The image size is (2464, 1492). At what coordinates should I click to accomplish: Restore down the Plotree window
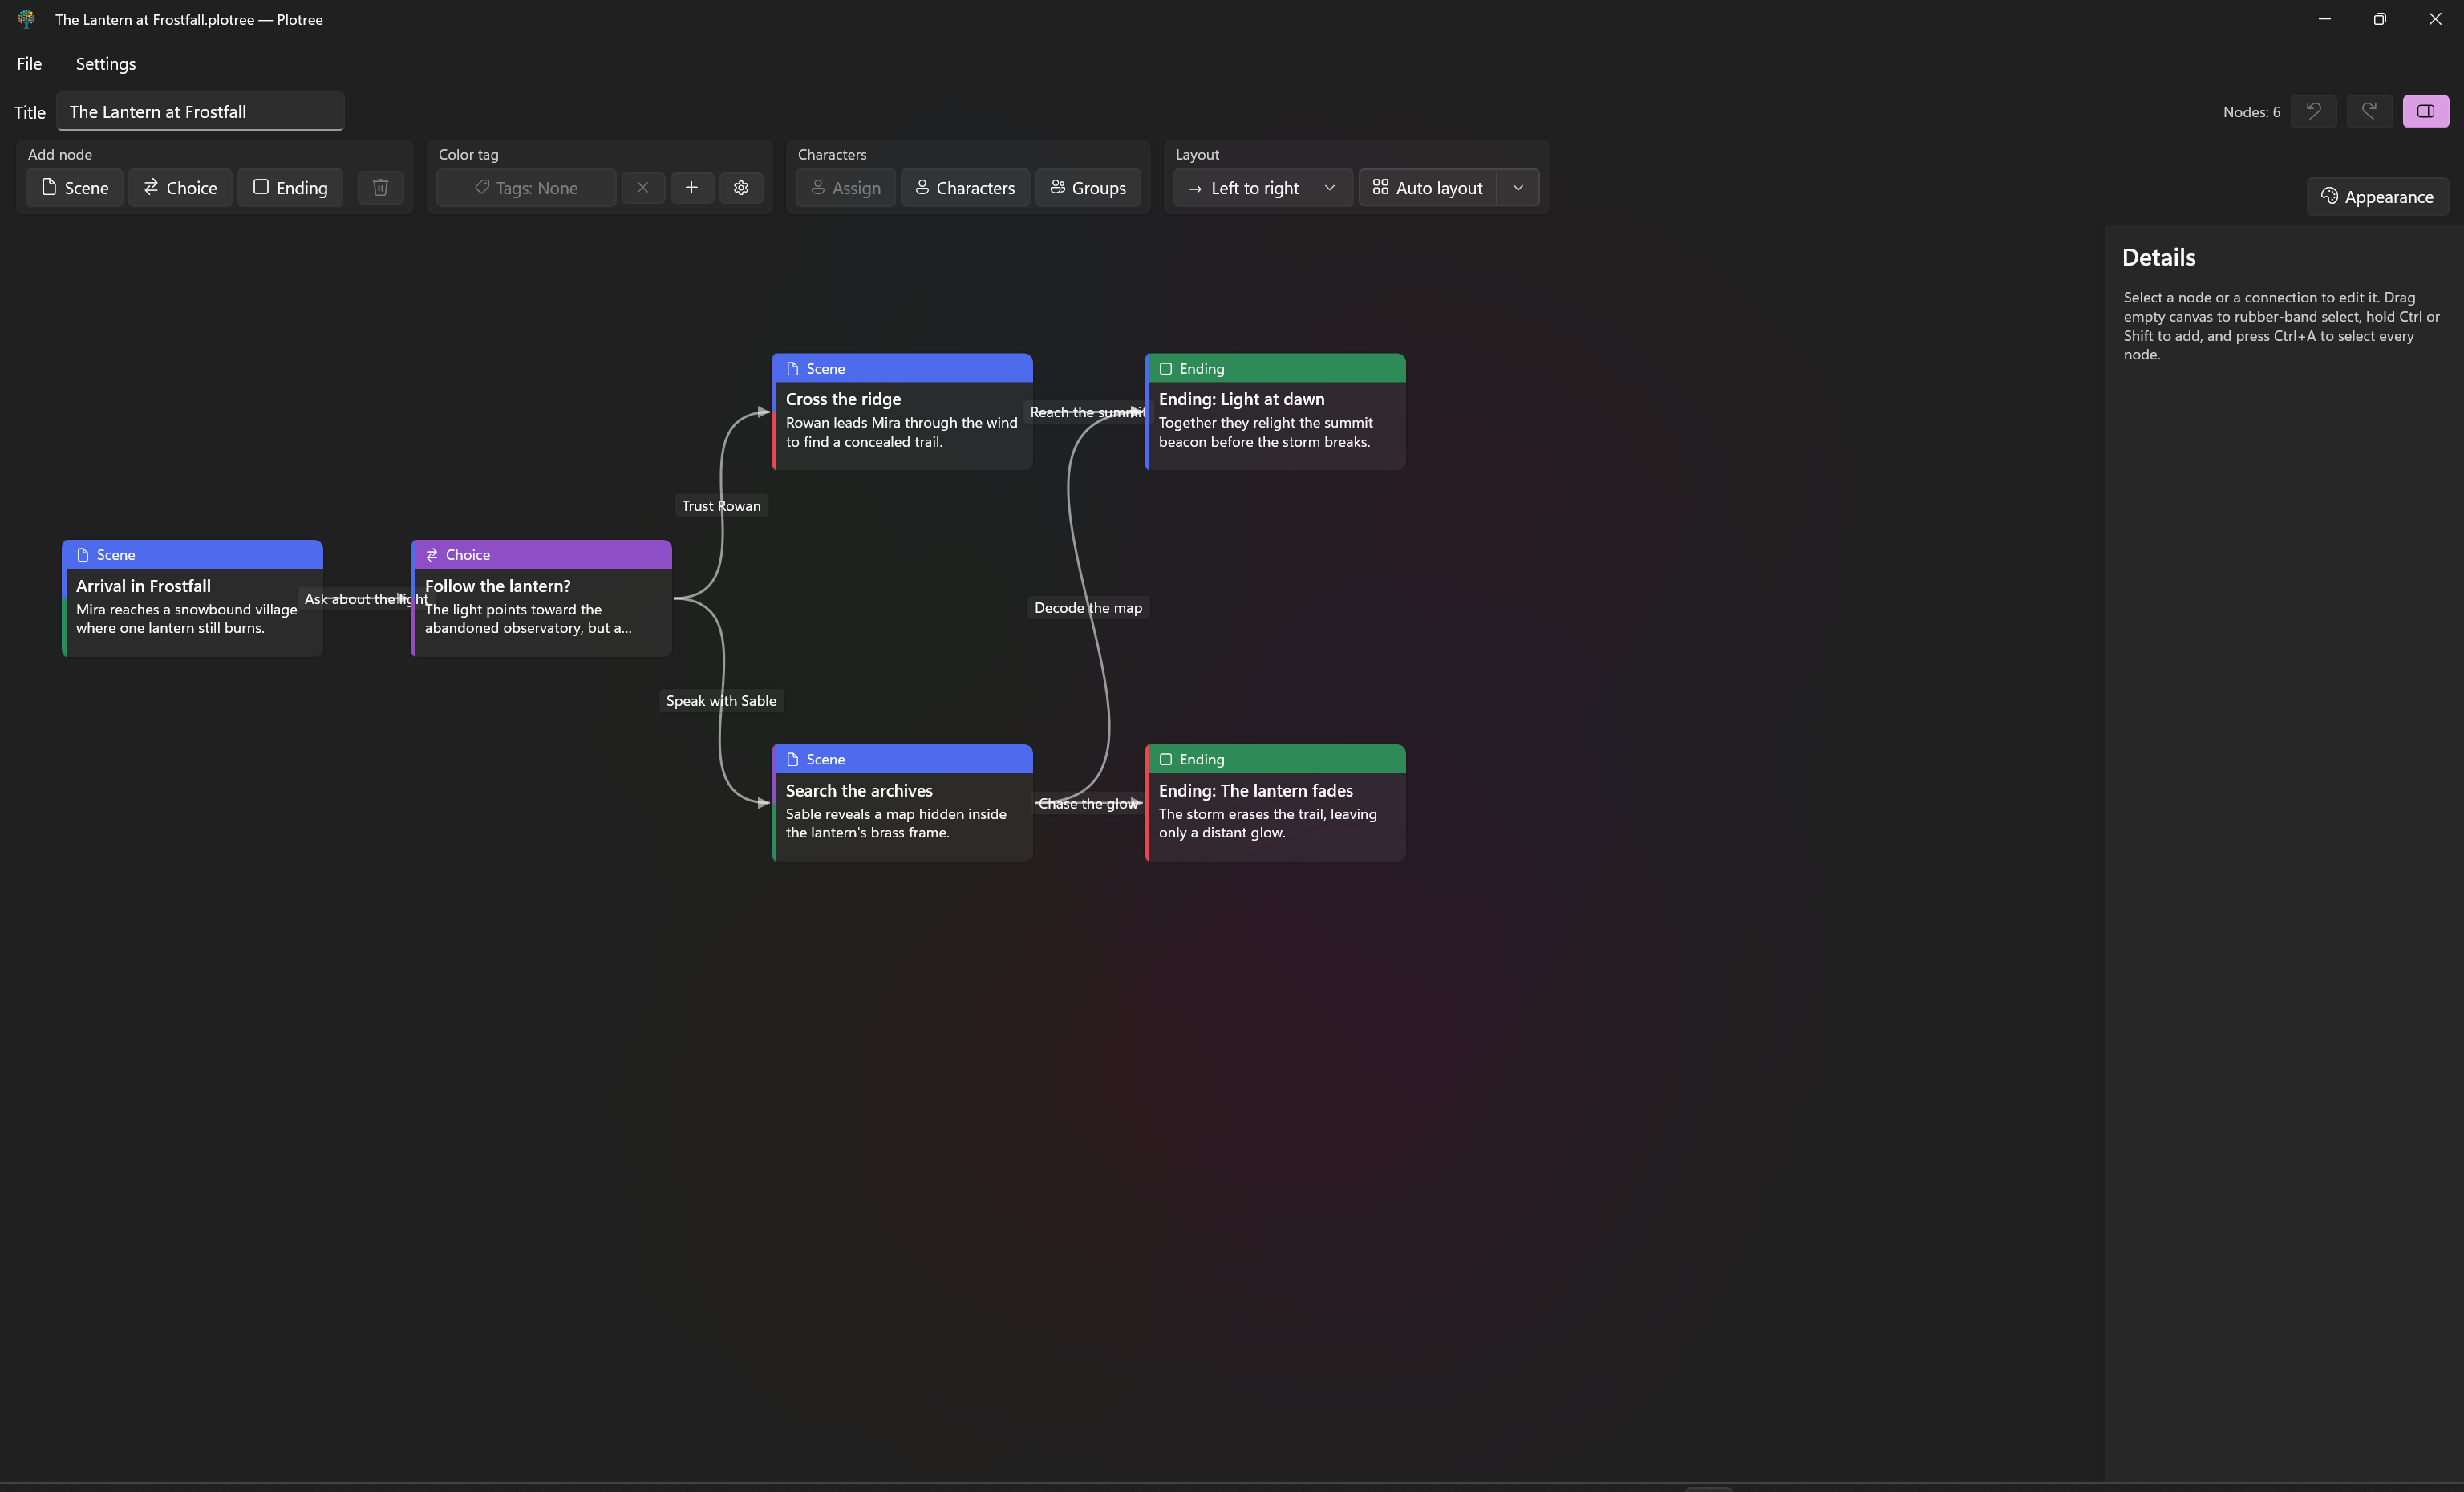(x=2380, y=19)
